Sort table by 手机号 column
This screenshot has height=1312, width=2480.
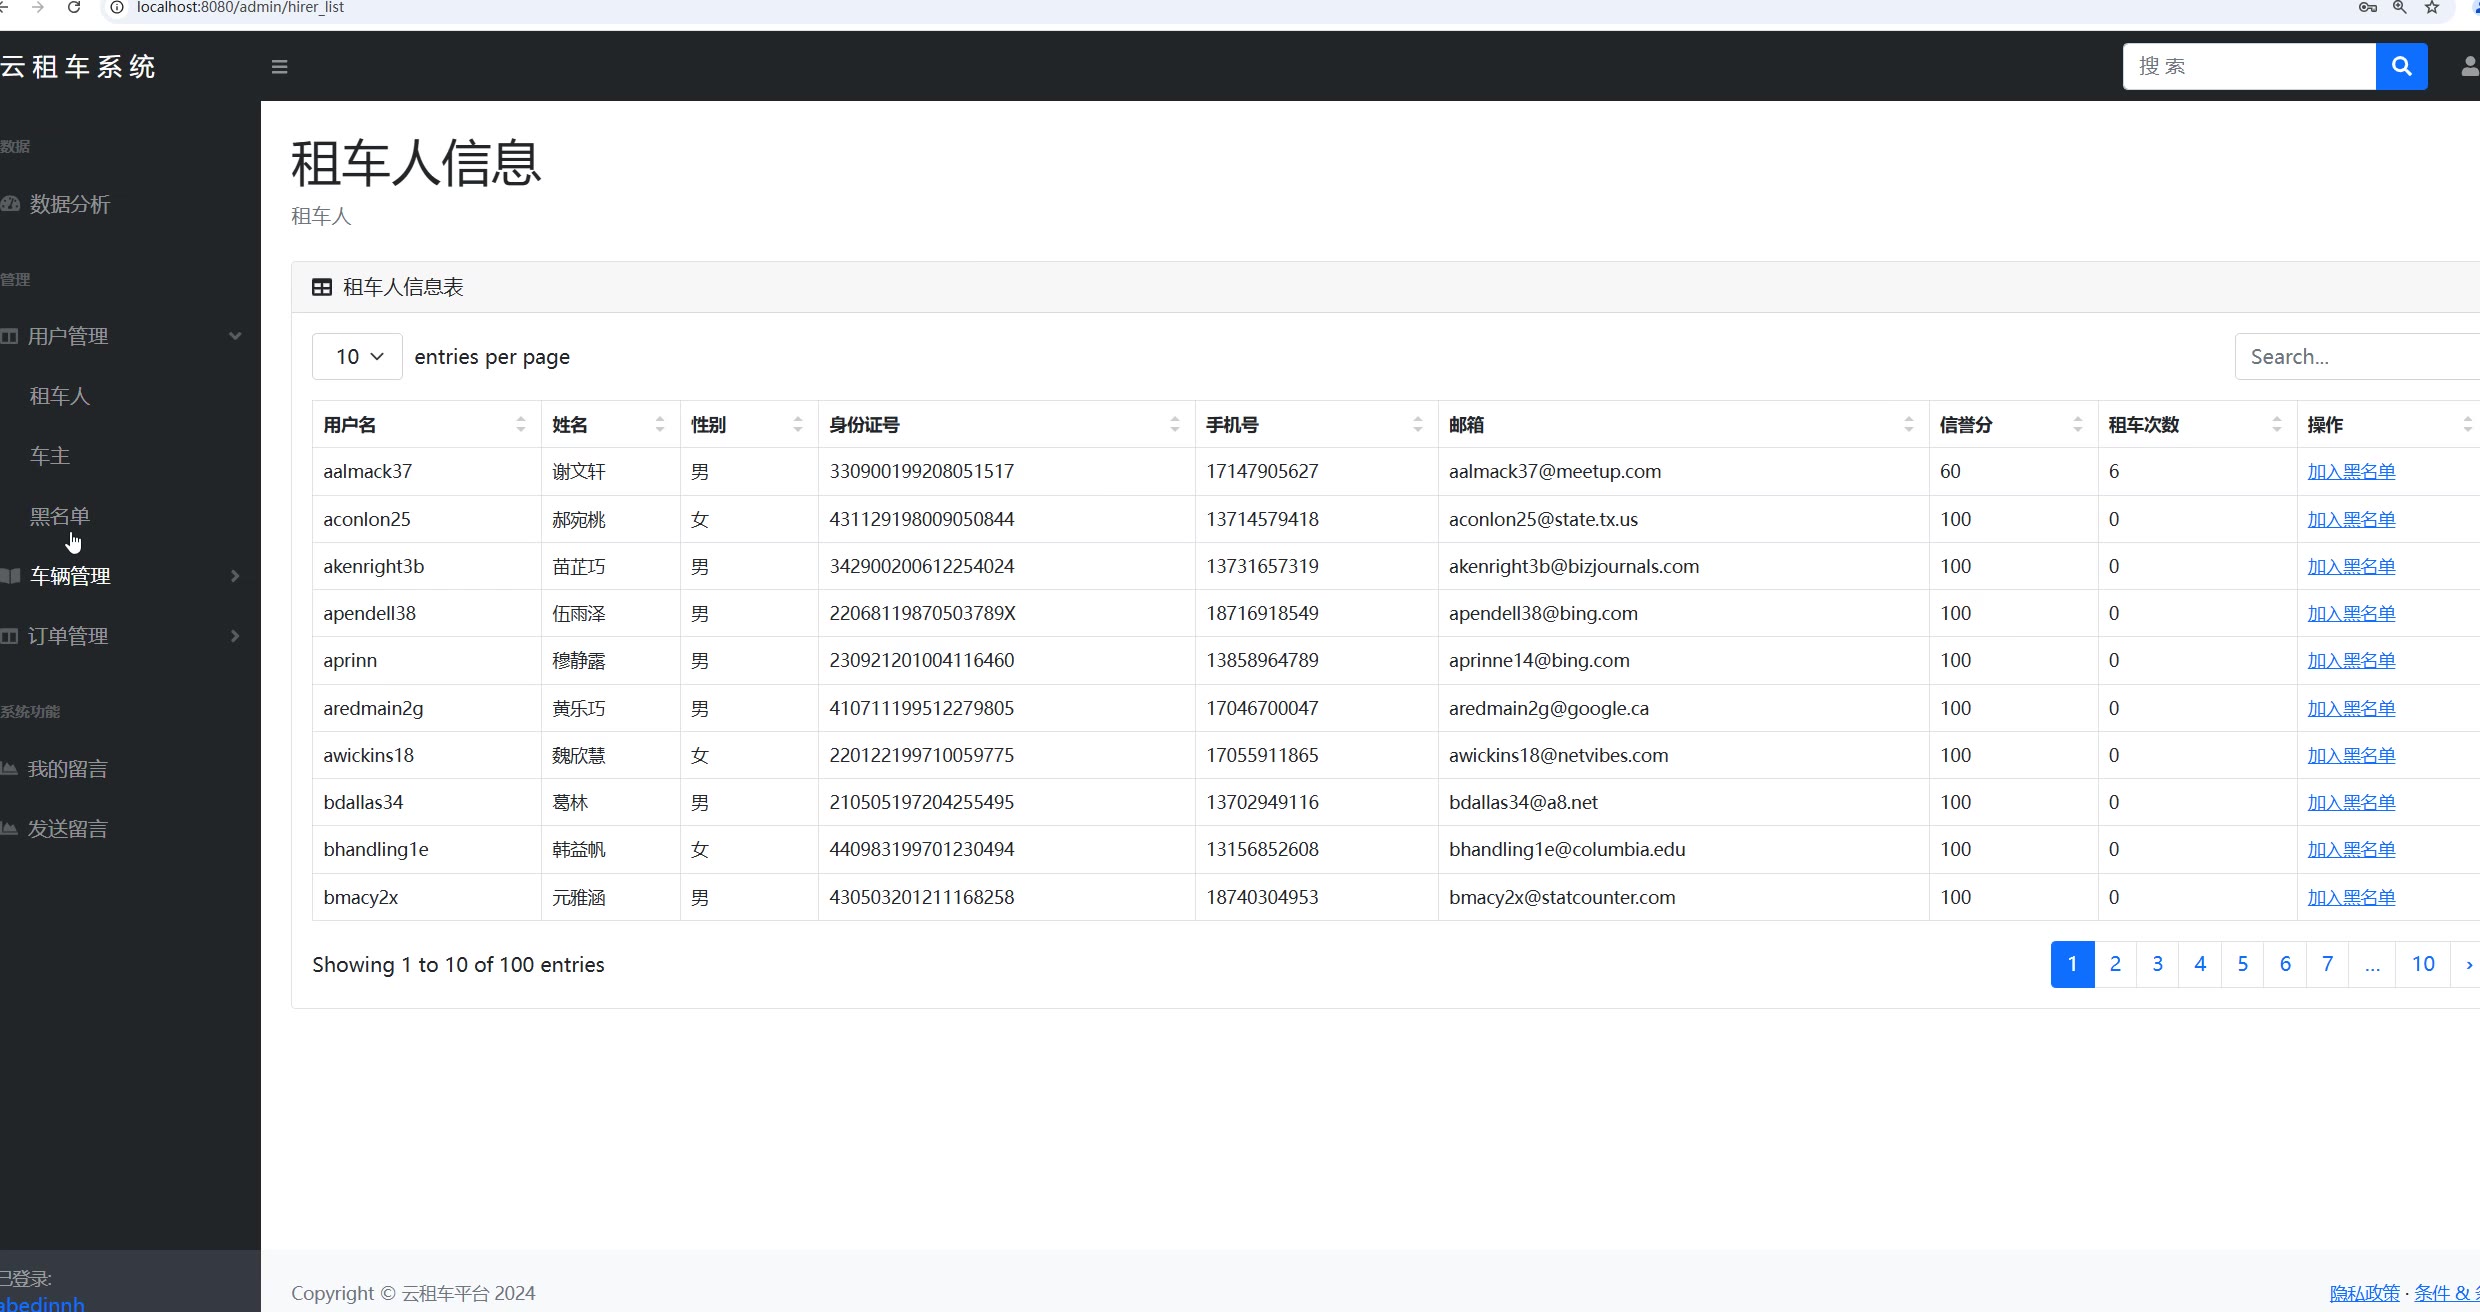coord(1316,425)
